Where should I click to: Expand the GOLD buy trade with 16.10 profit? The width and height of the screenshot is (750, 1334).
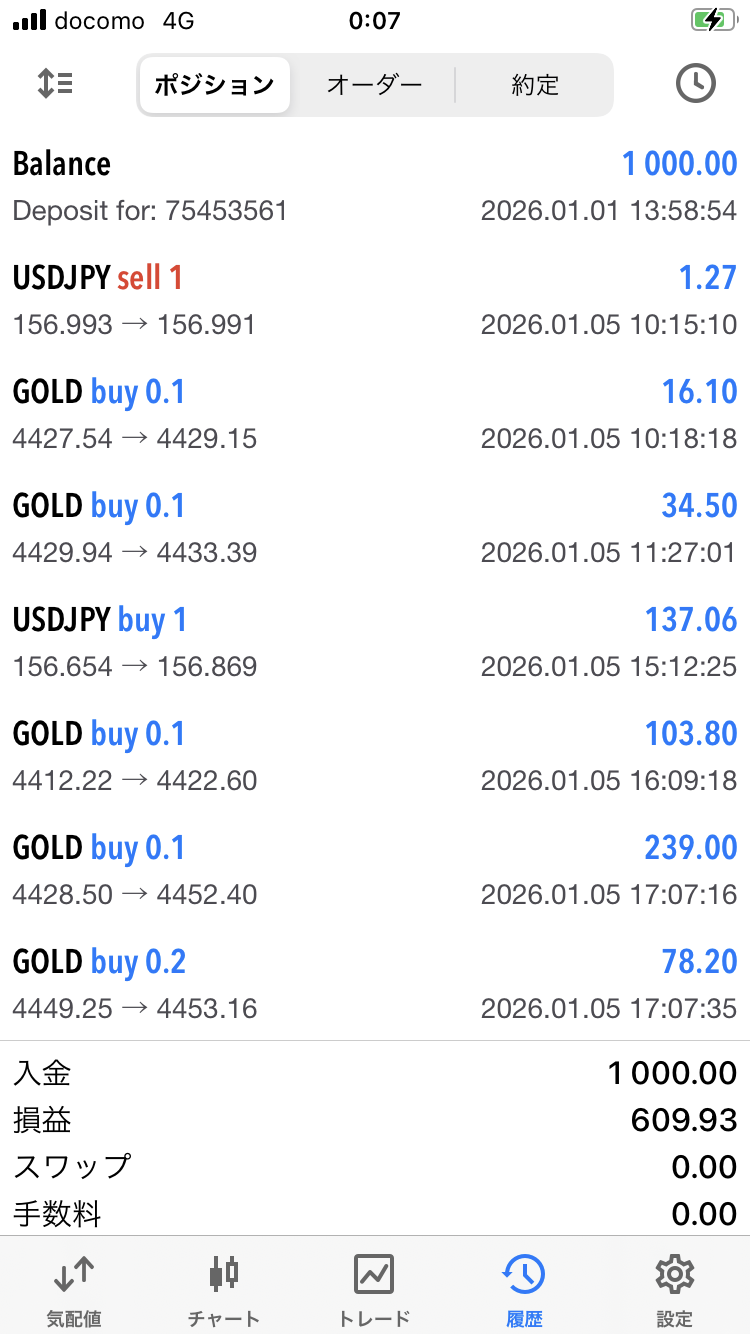coord(375,414)
